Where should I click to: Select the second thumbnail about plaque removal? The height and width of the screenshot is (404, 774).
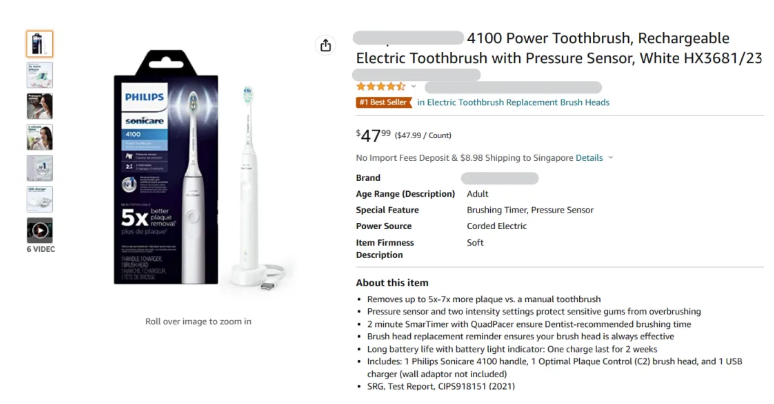[x=40, y=75]
